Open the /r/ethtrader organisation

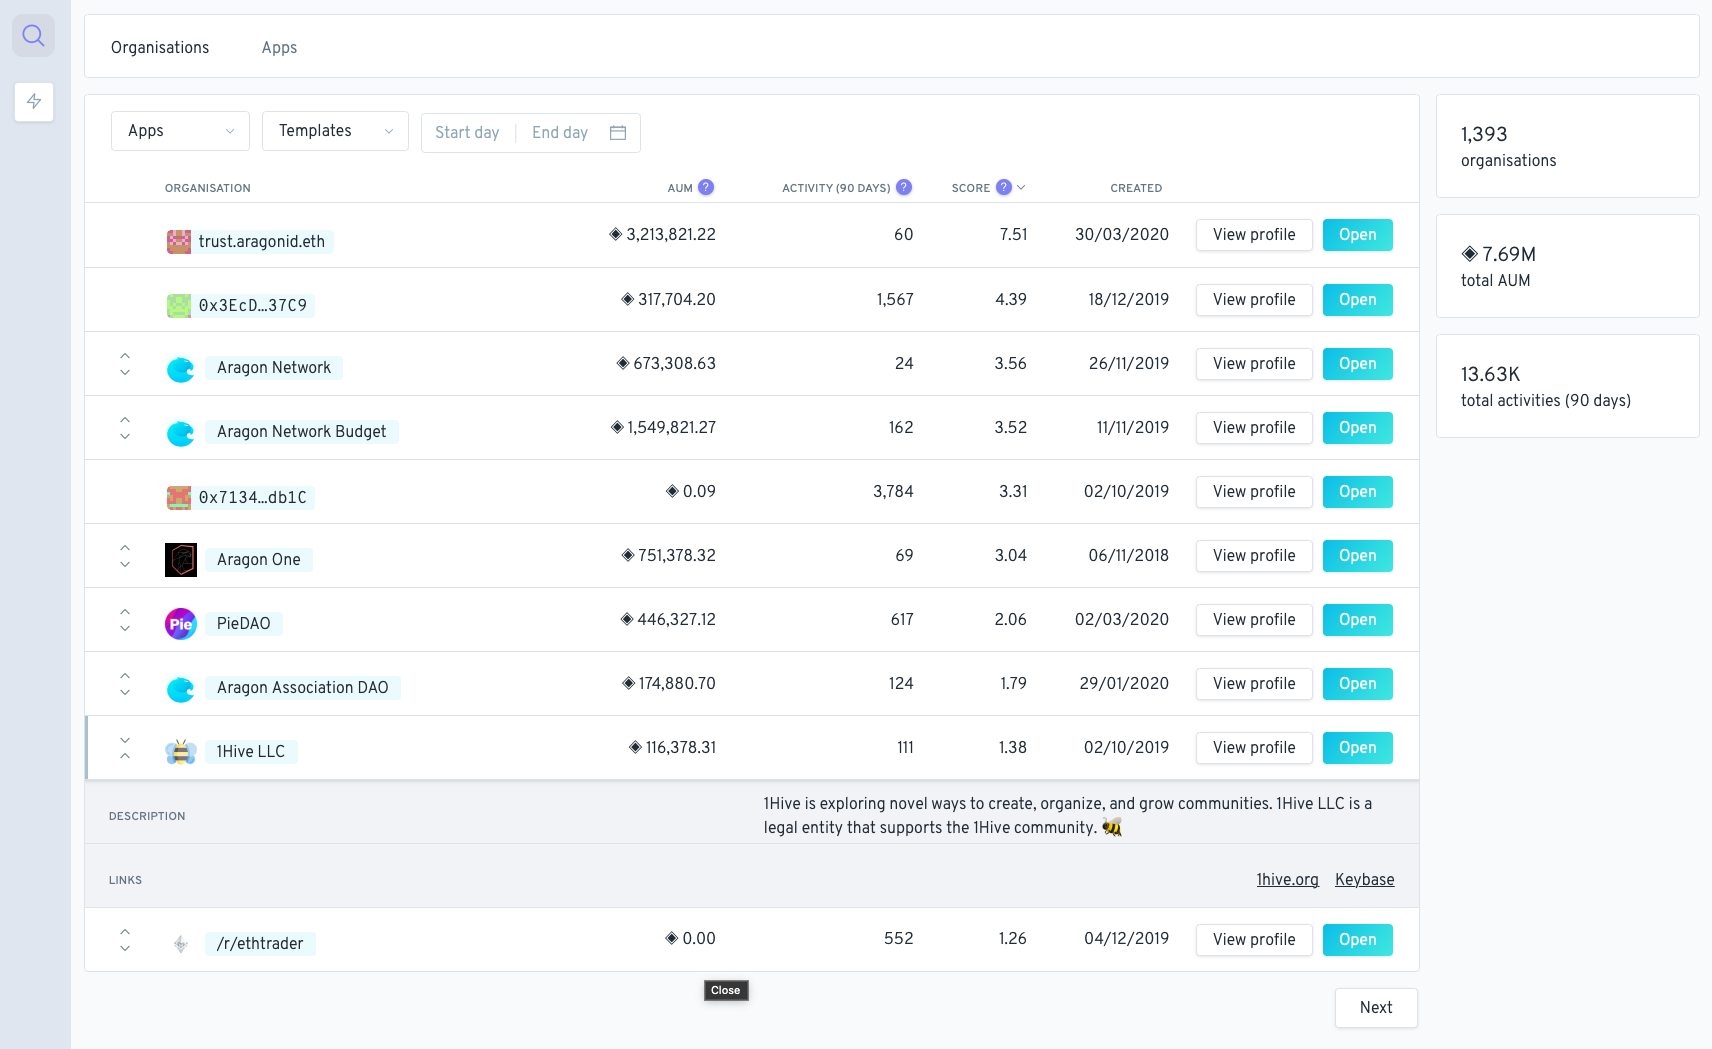coord(1358,940)
